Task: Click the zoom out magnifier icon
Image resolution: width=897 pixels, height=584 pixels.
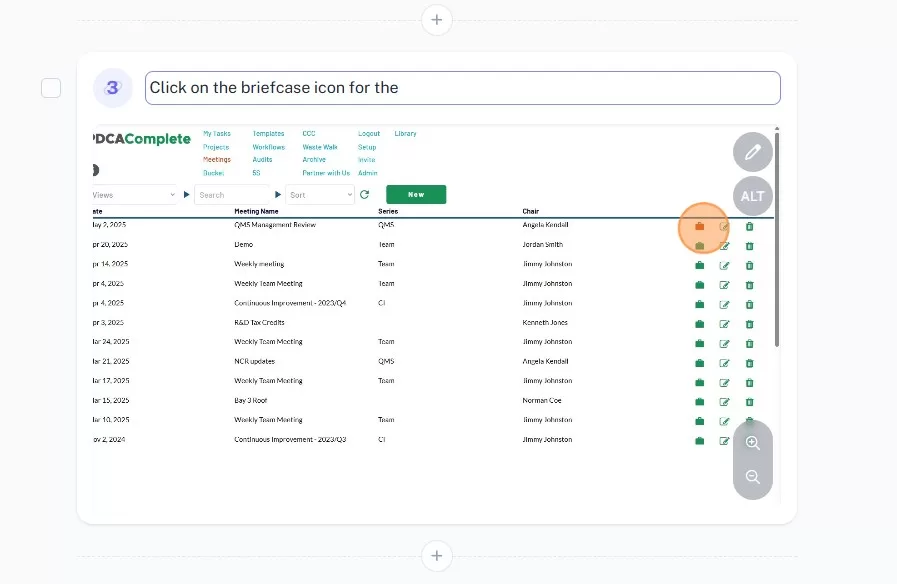Action: tap(753, 477)
